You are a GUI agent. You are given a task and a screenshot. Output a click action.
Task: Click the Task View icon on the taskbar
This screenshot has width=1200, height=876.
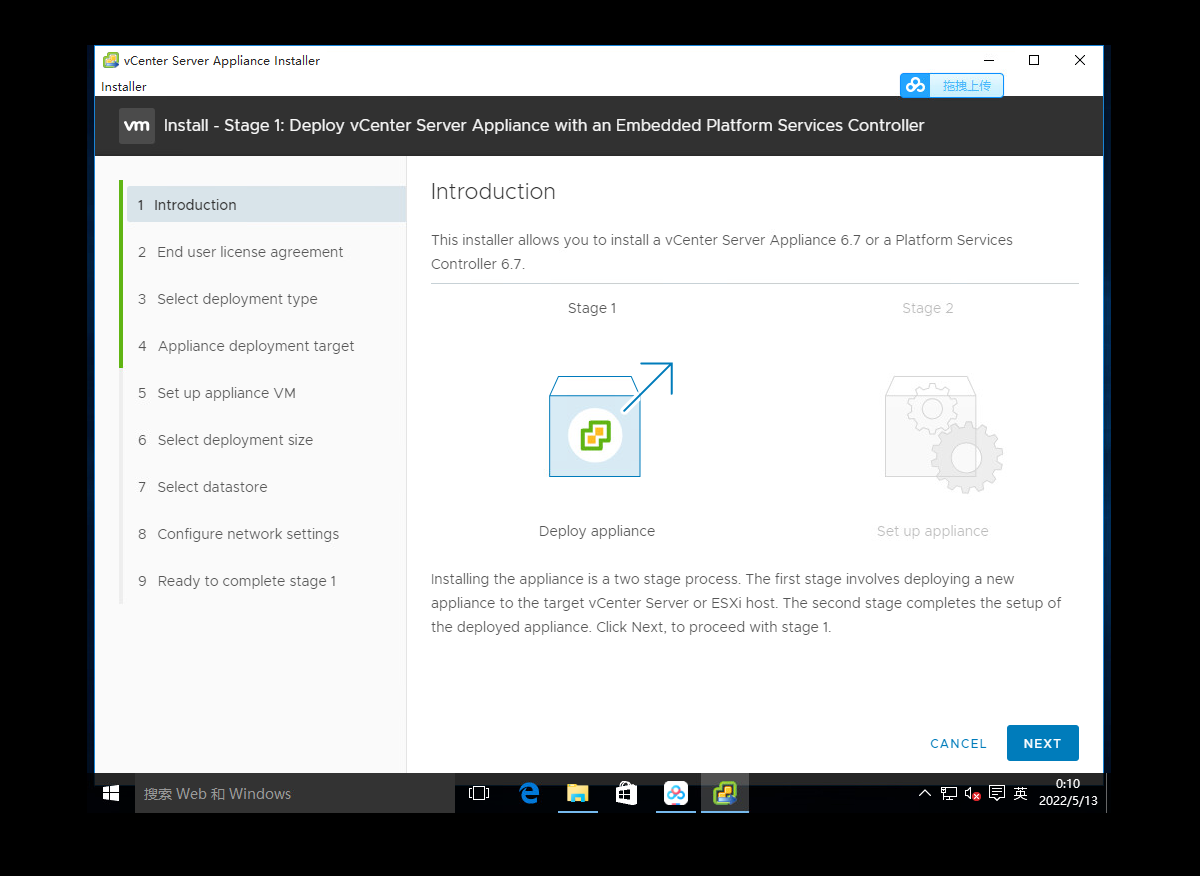[479, 793]
